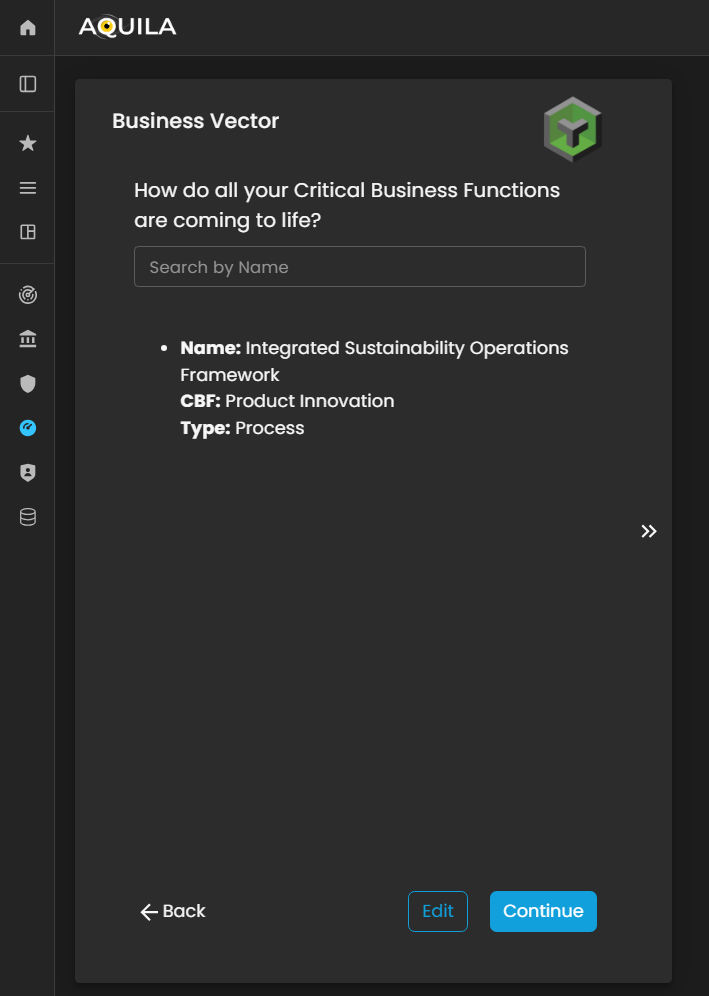Click the Aquila logo in header
The height and width of the screenshot is (996, 709).
[x=127, y=27]
